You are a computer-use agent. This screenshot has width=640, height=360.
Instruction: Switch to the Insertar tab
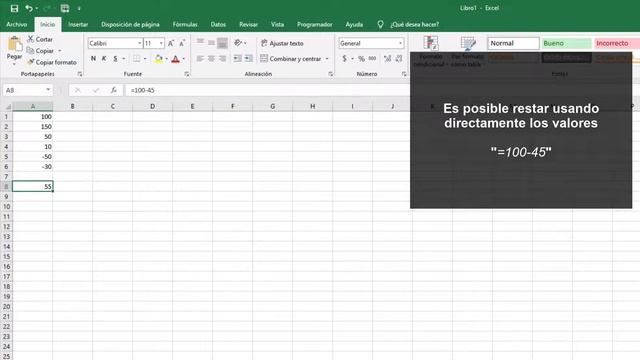point(78,24)
